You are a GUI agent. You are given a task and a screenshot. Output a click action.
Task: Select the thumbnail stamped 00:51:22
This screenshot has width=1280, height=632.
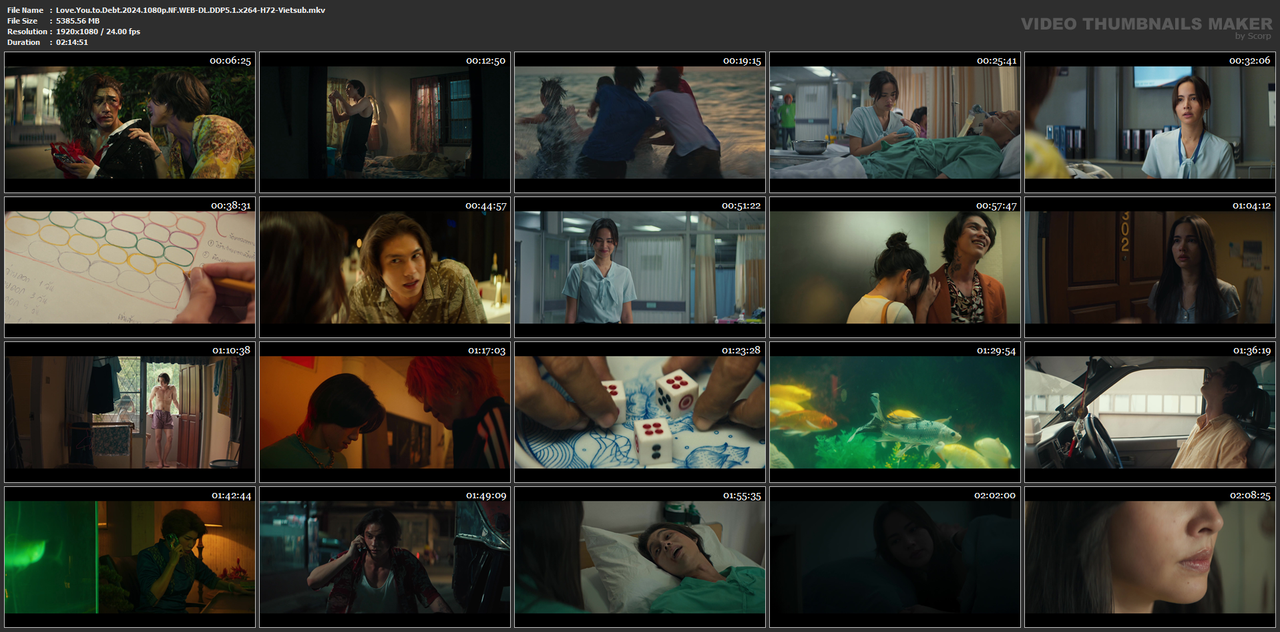pos(640,267)
